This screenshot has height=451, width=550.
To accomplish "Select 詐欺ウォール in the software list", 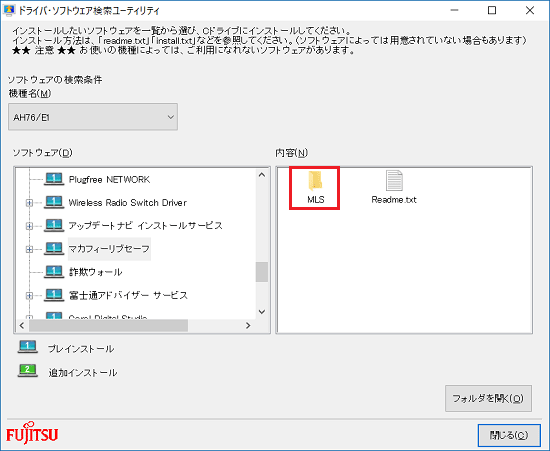I will (x=95, y=272).
